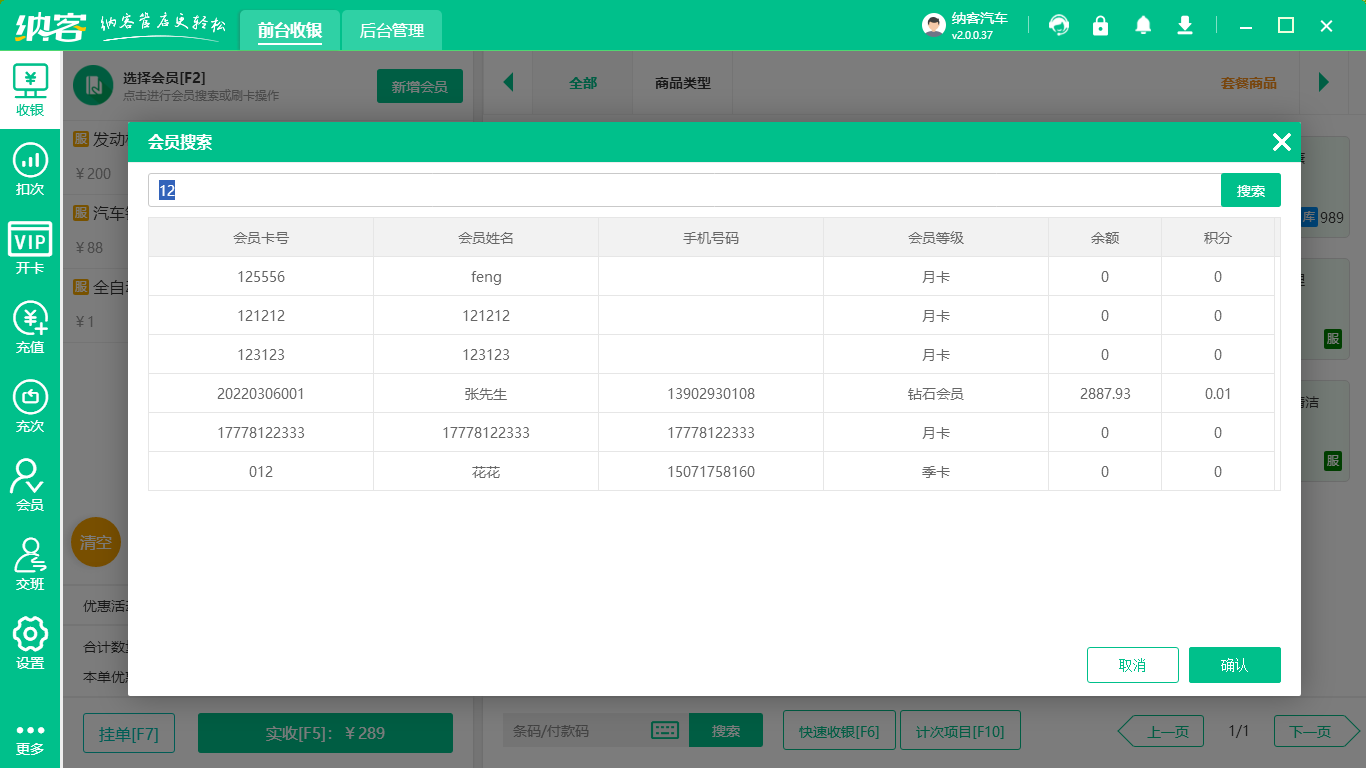
Task: Expand product categories with the left arrow
Action: (510, 85)
